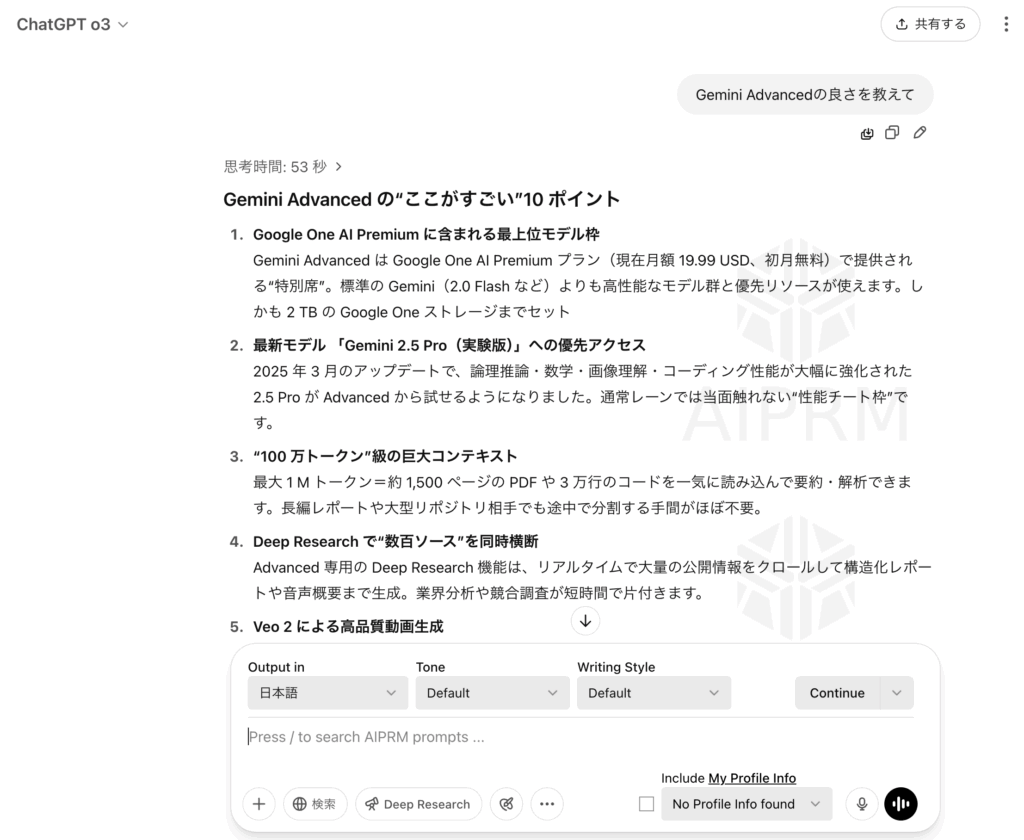Viewport: 1024px width, 840px height.
Task: Focus the AIPRM prompt search input field
Action: click(580, 737)
